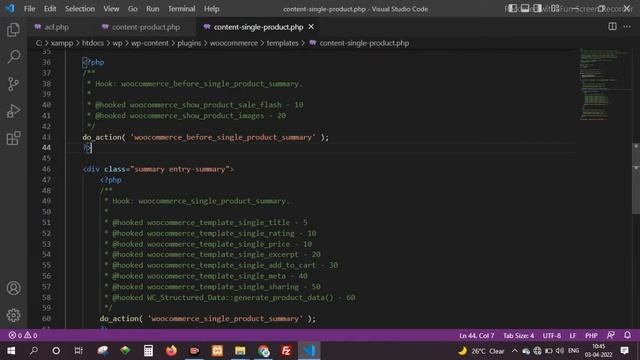Open the Calculator from the taskbar
The image size is (640, 360).
148,351
